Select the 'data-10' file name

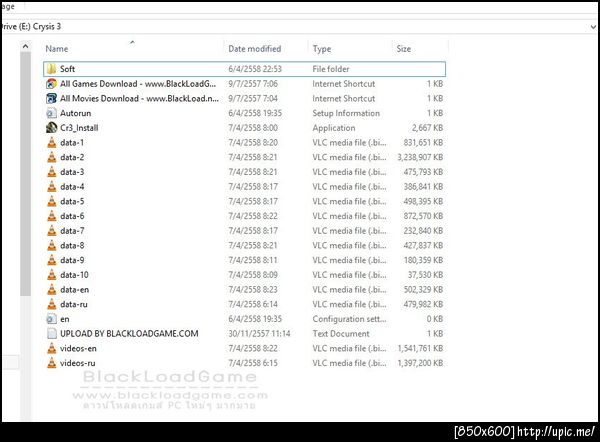(x=74, y=275)
